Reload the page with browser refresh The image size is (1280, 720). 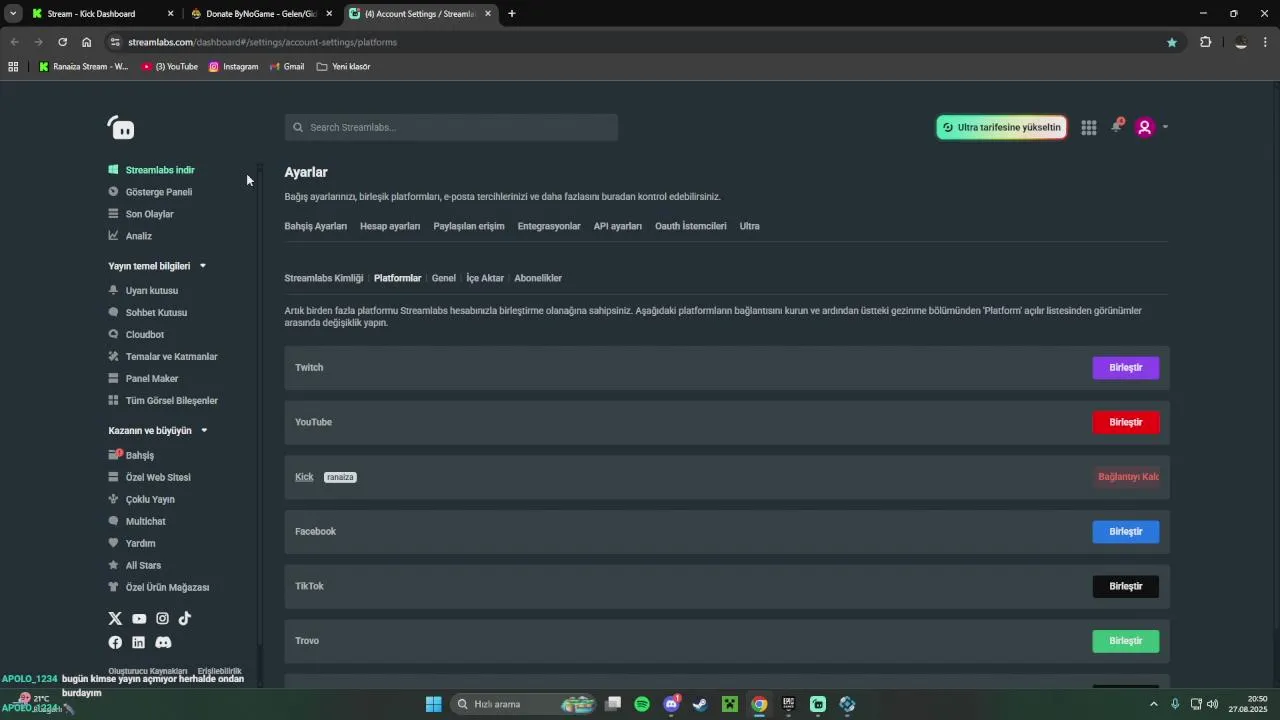coord(62,42)
